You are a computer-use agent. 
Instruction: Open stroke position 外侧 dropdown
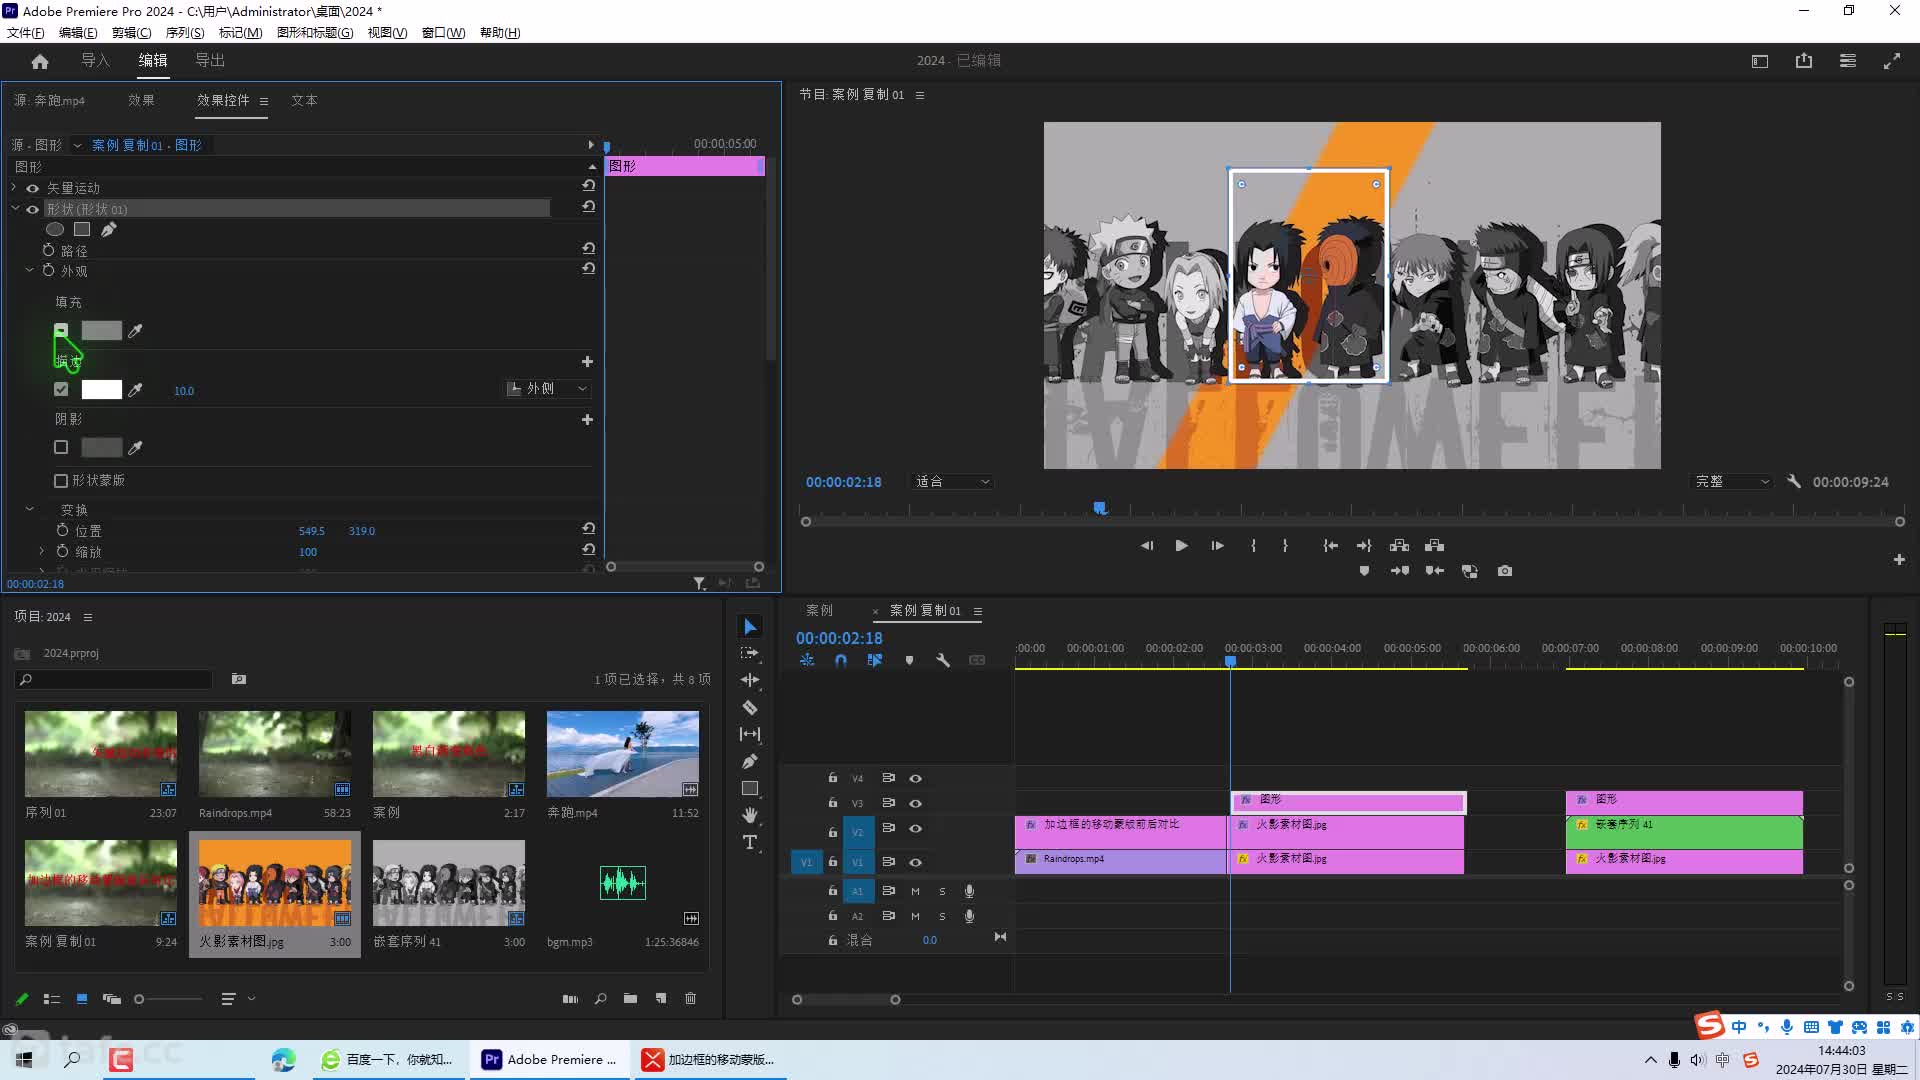(547, 388)
